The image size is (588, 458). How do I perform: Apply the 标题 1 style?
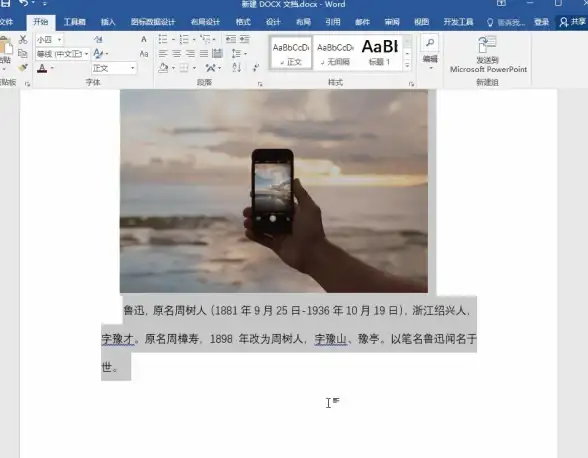[x=380, y=53]
